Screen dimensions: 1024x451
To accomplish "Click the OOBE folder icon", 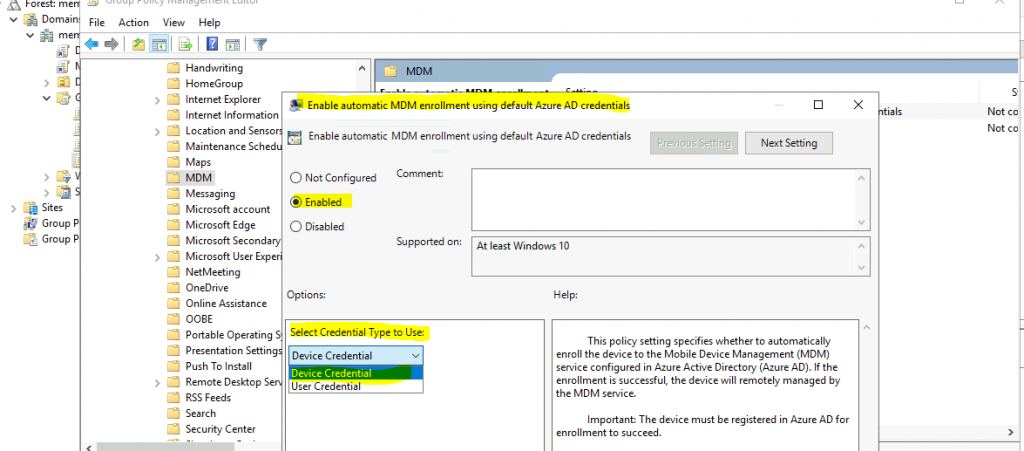I will (x=173, y=319).
